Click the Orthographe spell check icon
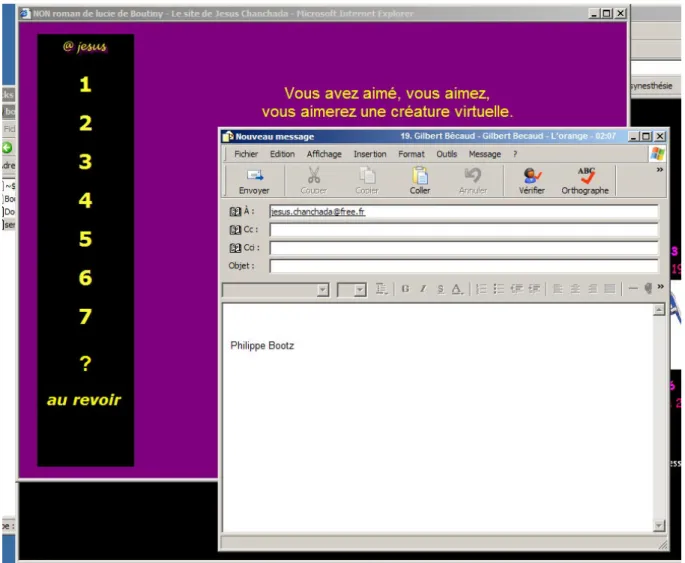Image resolution: width=685 pixels, height=563 pixels. coord(585,176)
